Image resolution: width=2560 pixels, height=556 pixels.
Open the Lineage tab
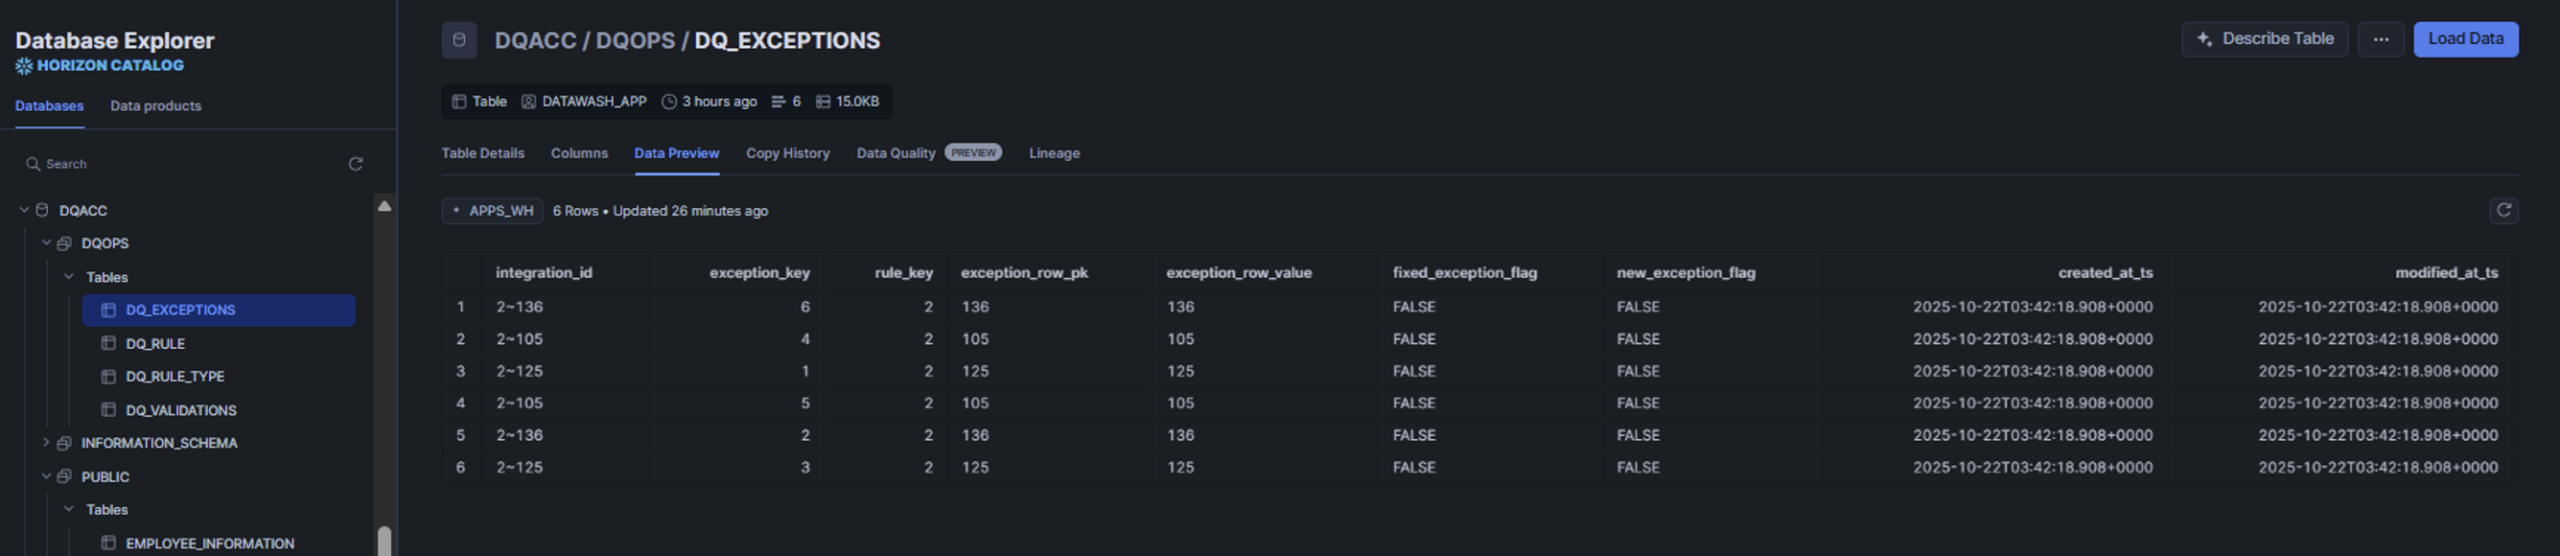point(1054,153)
